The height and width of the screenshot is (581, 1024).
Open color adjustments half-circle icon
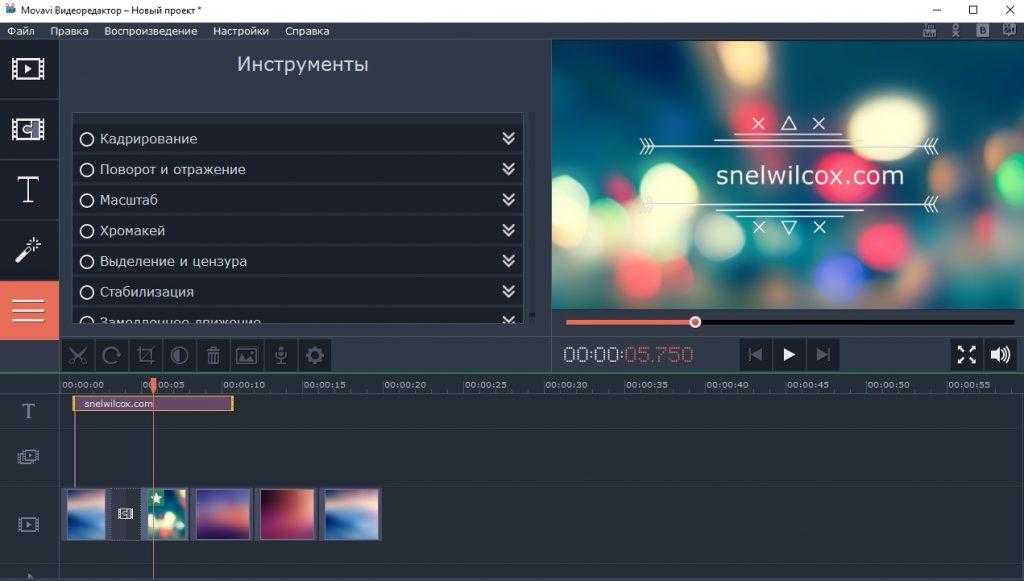pos(180,356)
